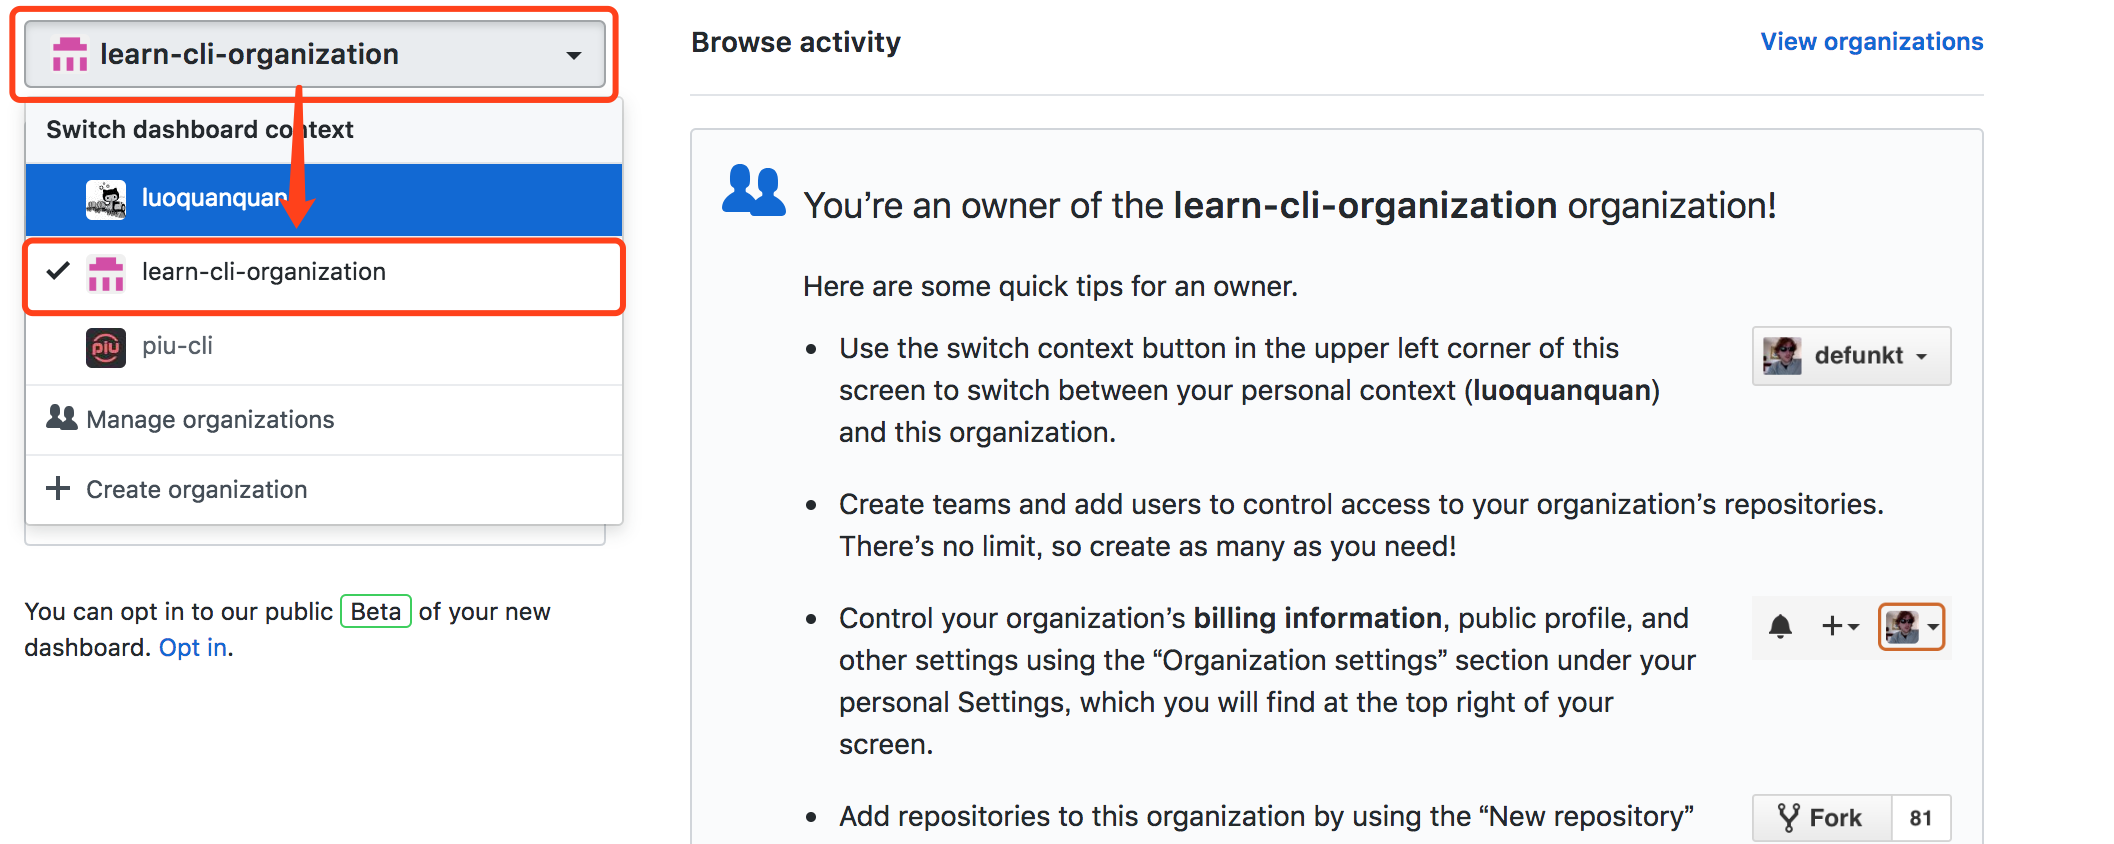Click luoquanquan's avatar in context menu
Viewport: 2114px width, 844px height.
[106, 199]
